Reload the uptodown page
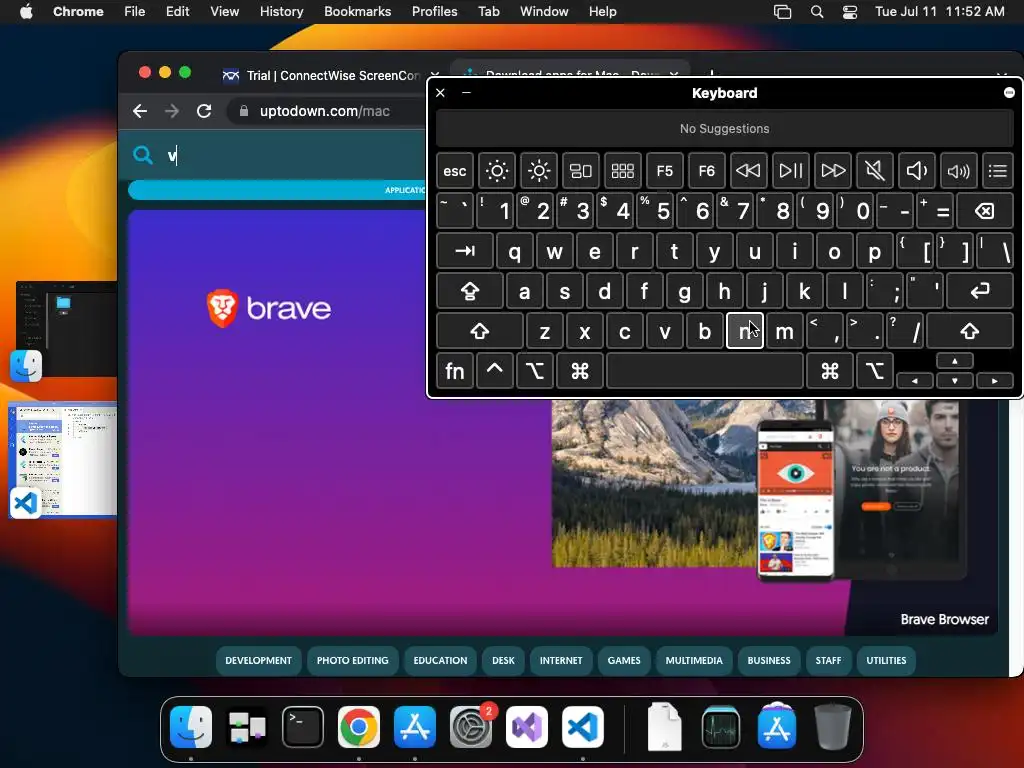The height and width of the screenshot is (768, 1024). tap(204, 111)
